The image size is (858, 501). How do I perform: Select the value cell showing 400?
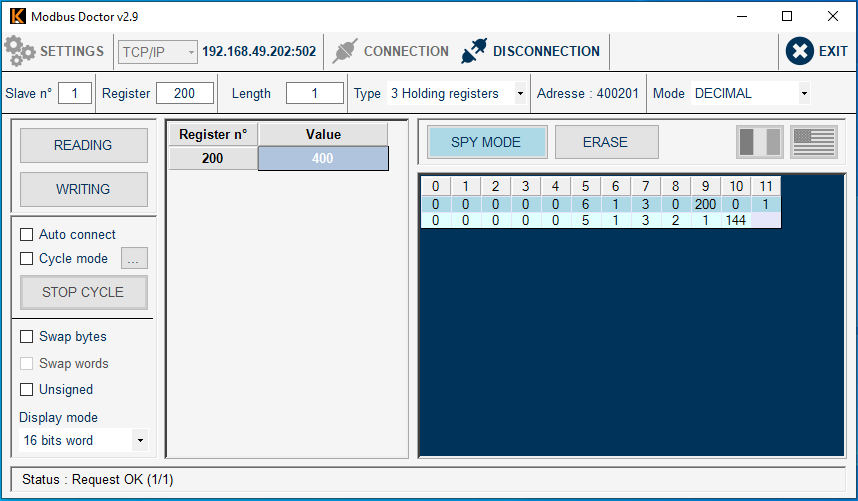pyautogui.click(x=322, y=159)
